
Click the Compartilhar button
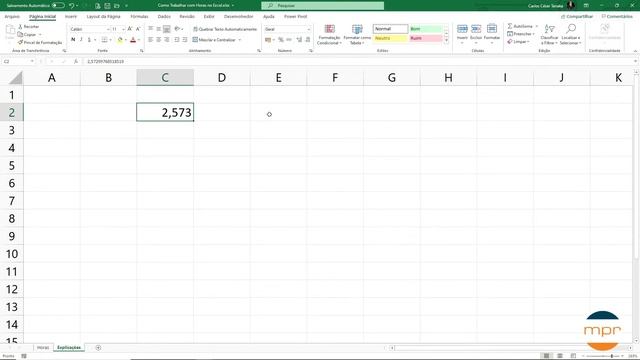(577, 16)
